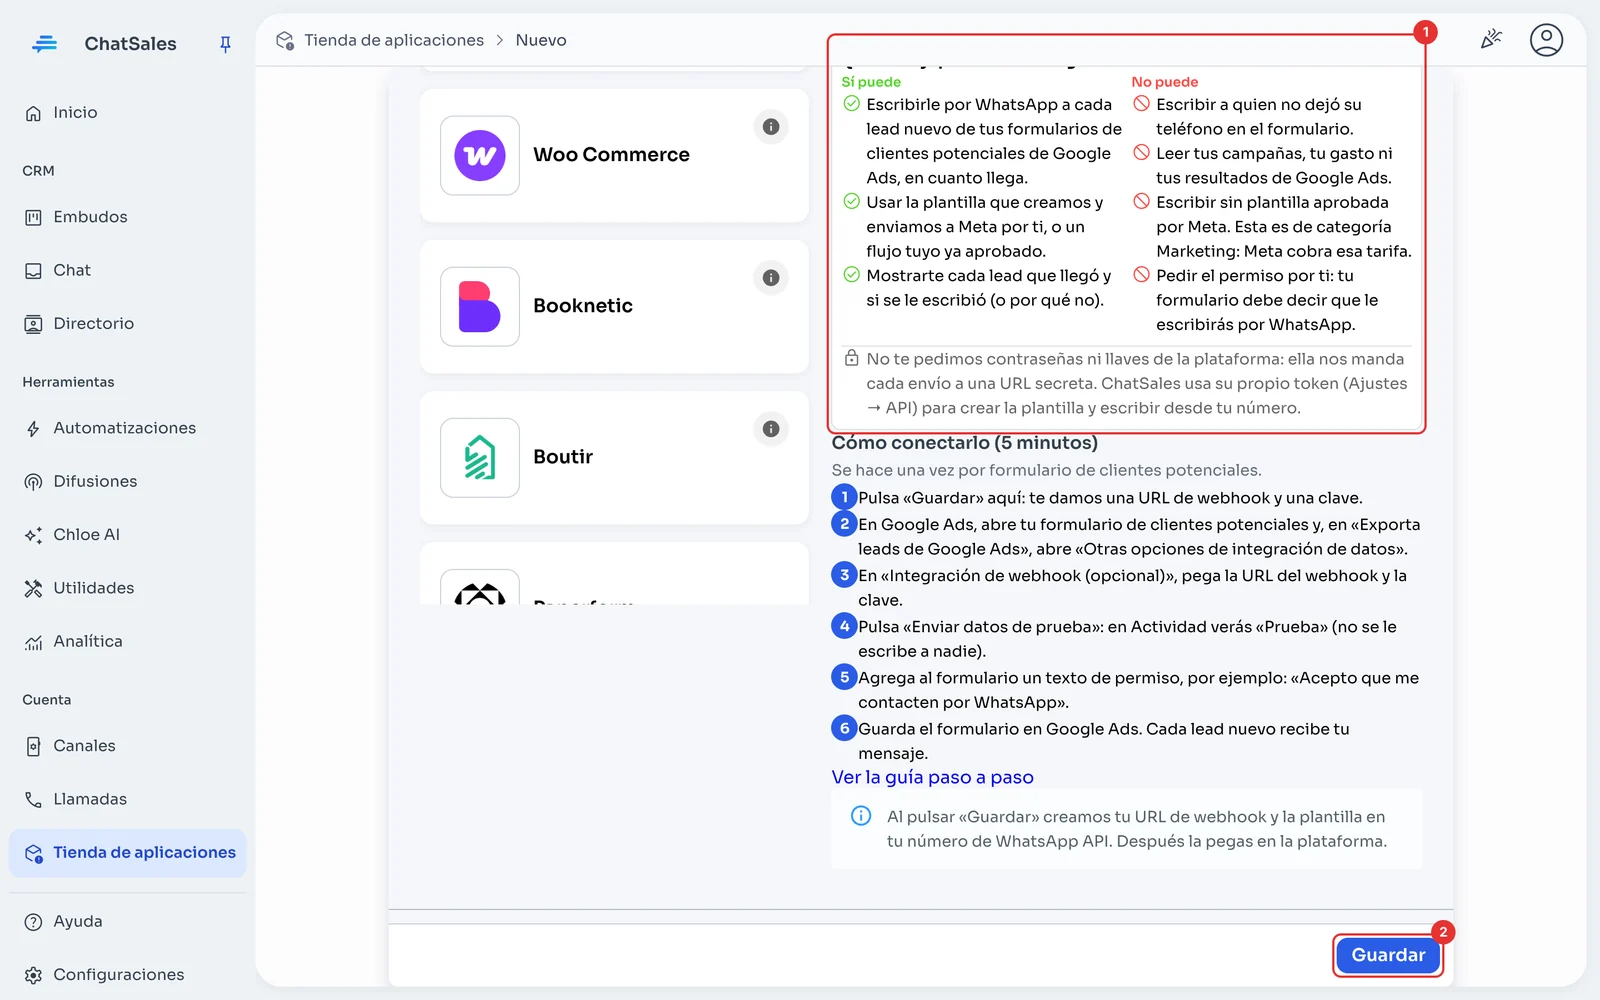Open the Booknetic app title
This screenshot has width=1600, height=1000.
pyautogui.click(x=583, y=306)
